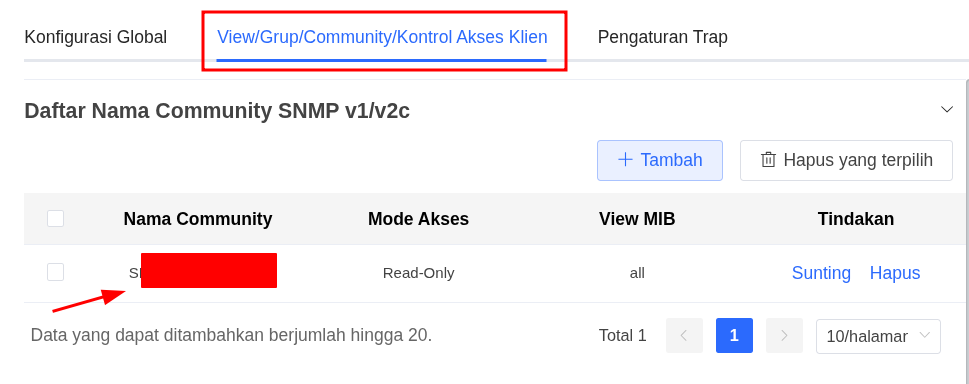Viewport: 969px width, 384px height.
Task: Tick the select-all checkbox in table header
Action: click(x=56, y=218)
